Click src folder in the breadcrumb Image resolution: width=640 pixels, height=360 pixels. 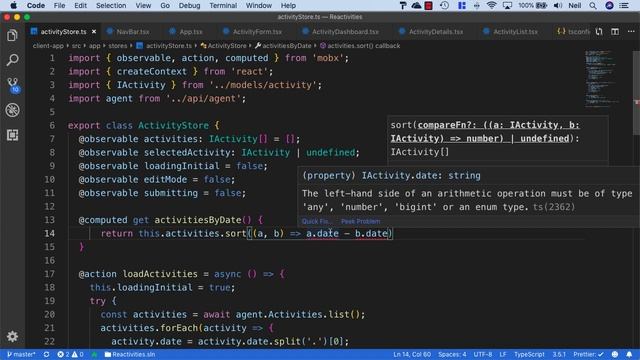pyautogui.click(x=76, y=46)
